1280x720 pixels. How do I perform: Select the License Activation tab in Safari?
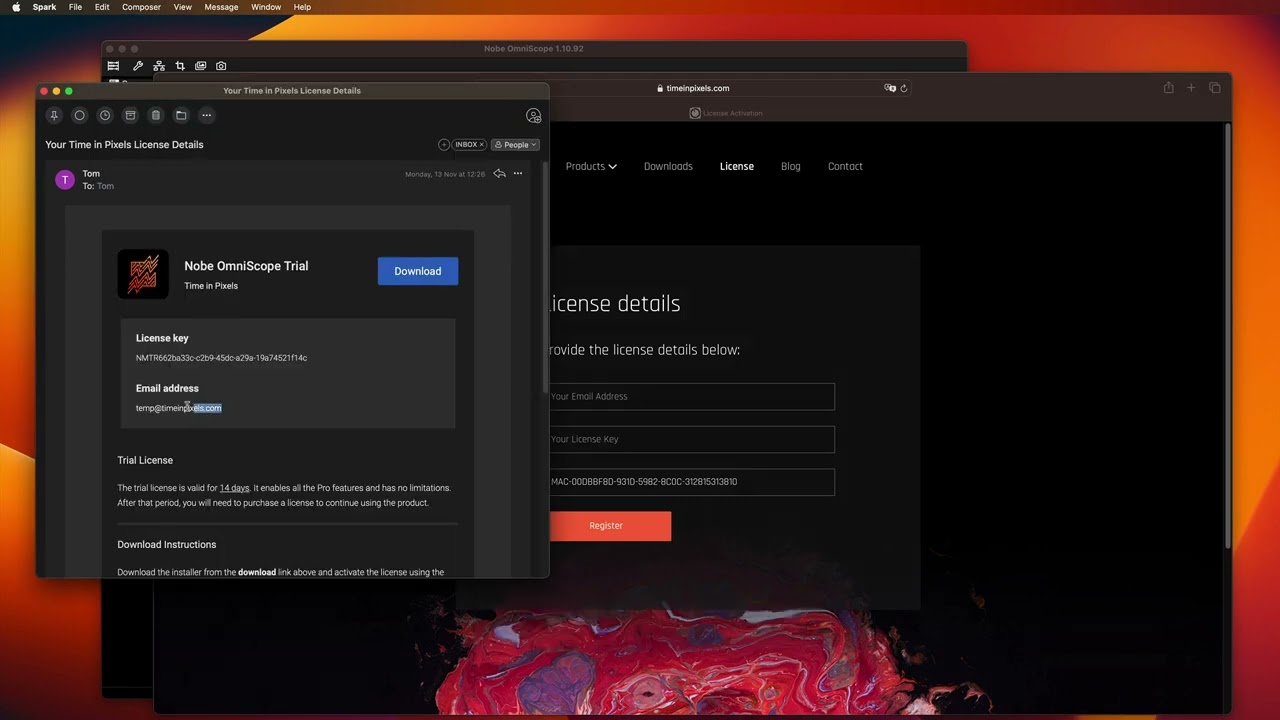[726, 113]
